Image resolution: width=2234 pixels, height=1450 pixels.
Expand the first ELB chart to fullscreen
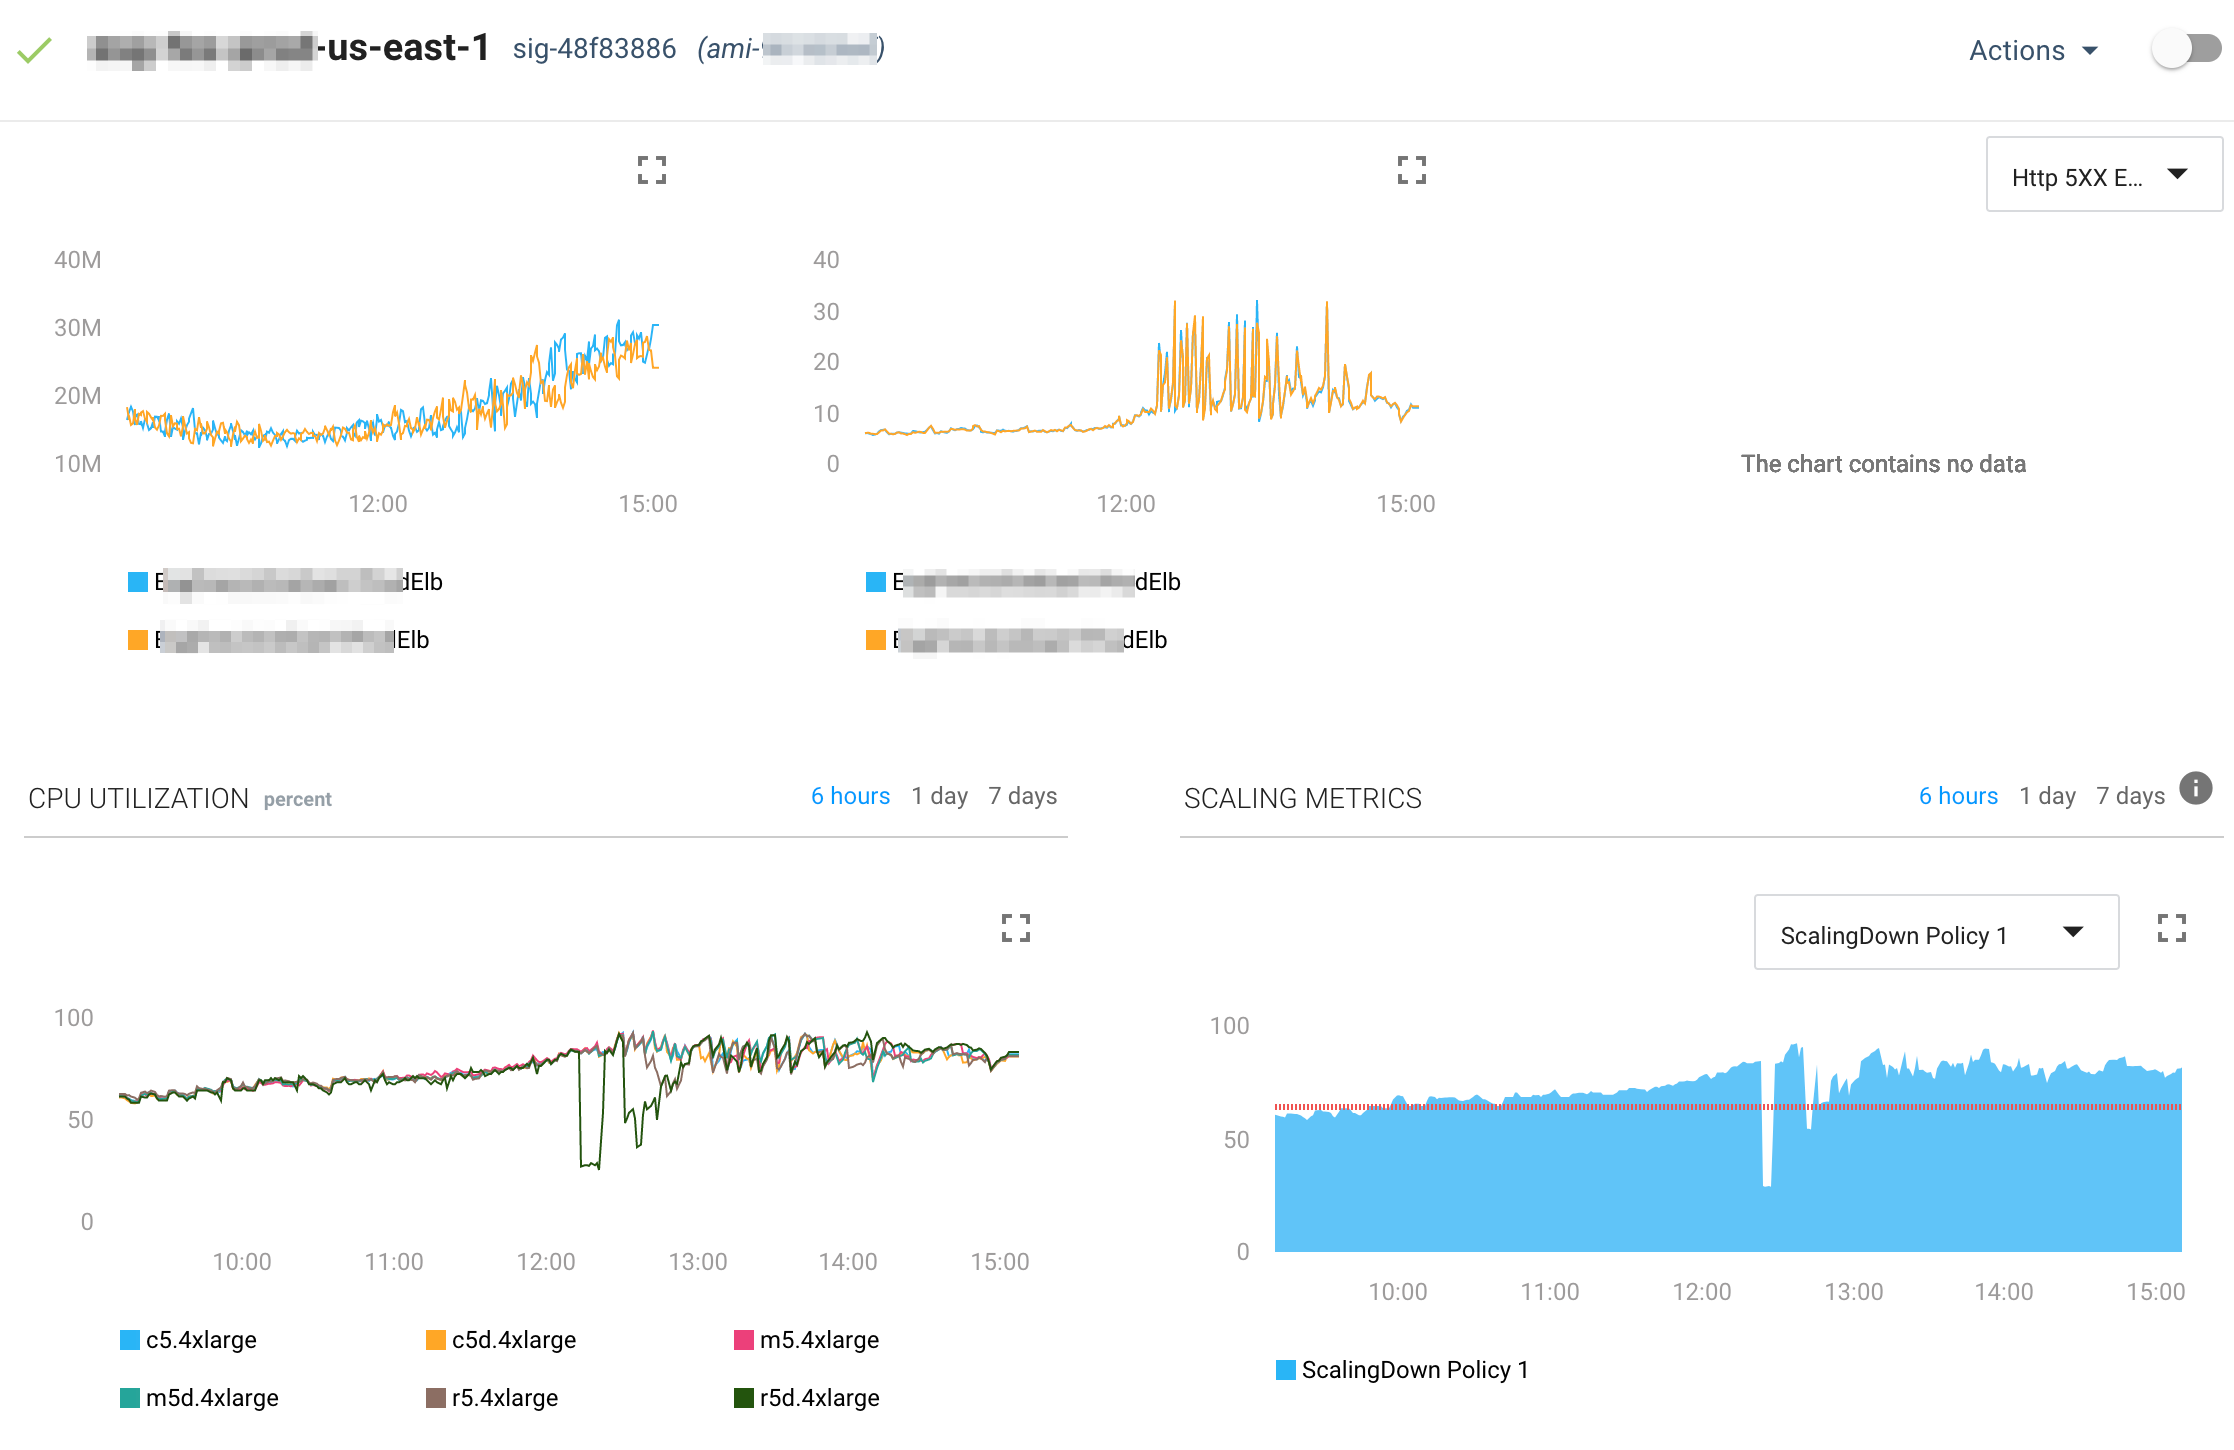[652, 170]
